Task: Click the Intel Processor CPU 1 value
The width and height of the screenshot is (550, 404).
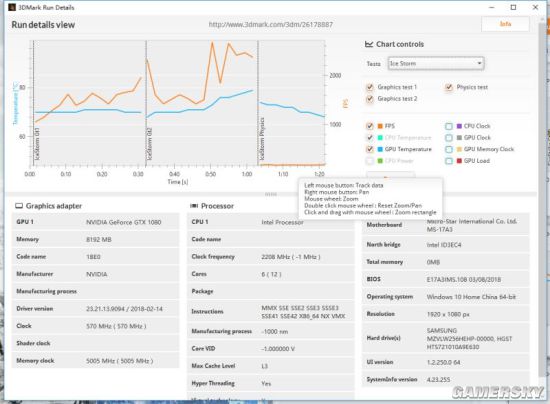Action: pos(282,222)
